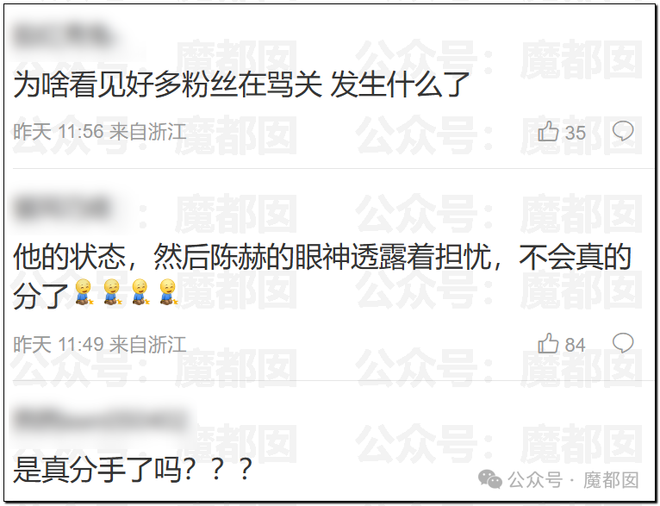Open reply bubble on 11:56 comment
The image size is (660, 506).
(x=623, y=131)
